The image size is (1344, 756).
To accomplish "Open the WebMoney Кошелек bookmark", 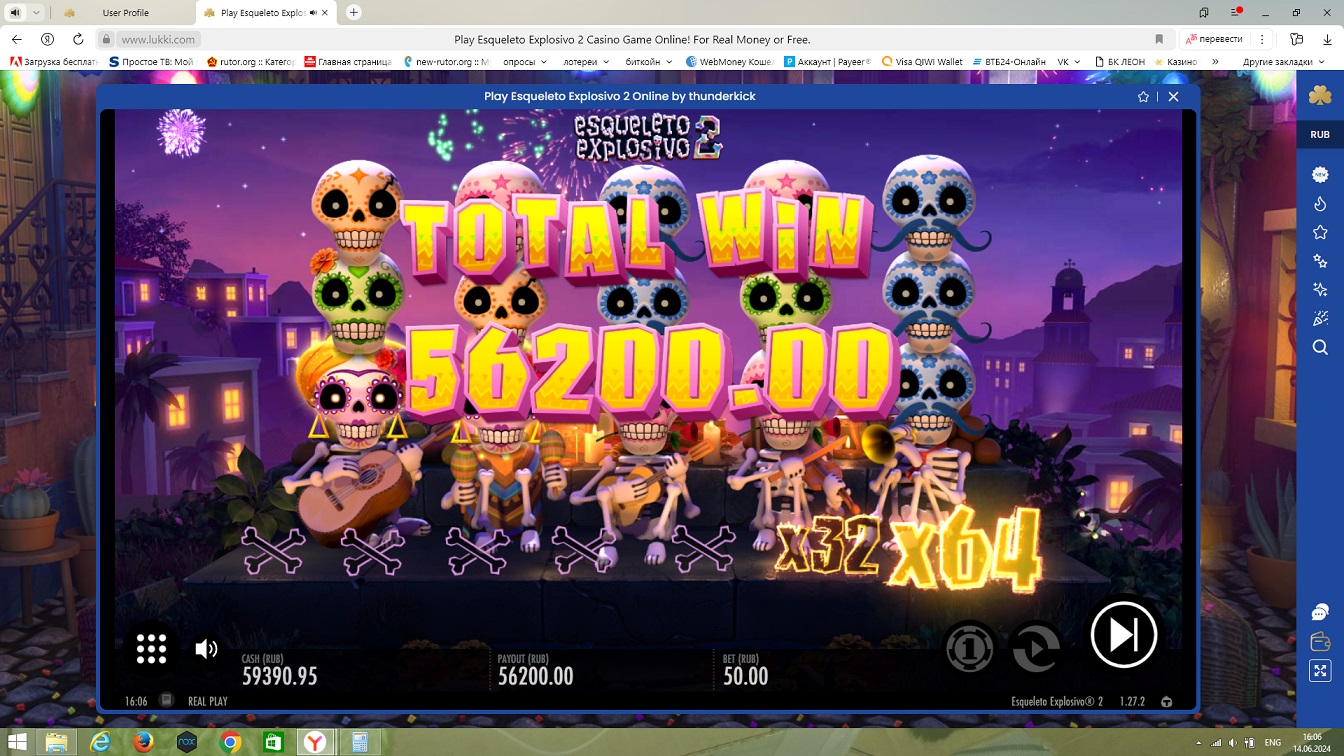I will (x=730, y=62).
